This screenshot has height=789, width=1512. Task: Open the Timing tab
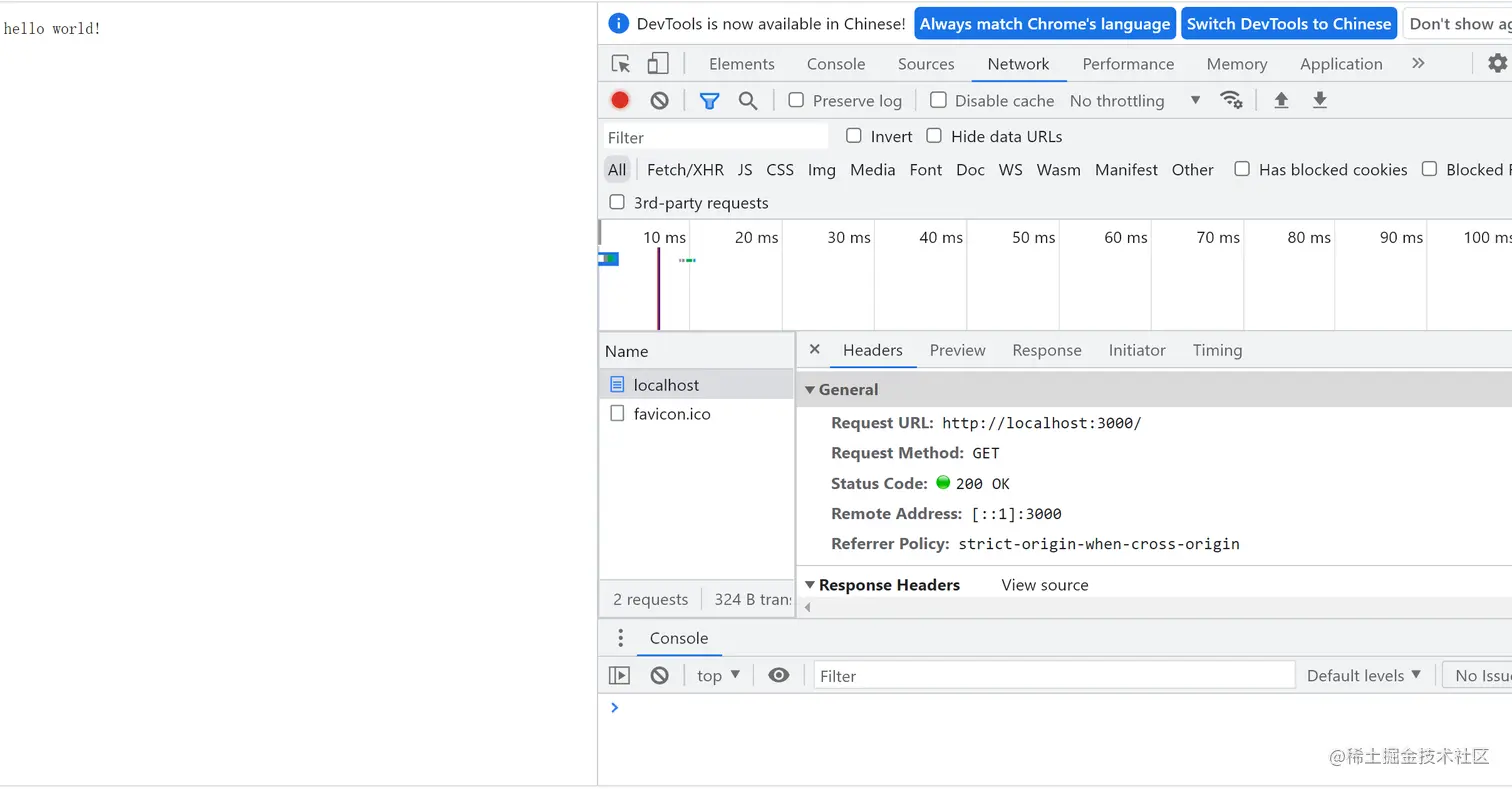pyautogui.click(x=1217, y=350)
